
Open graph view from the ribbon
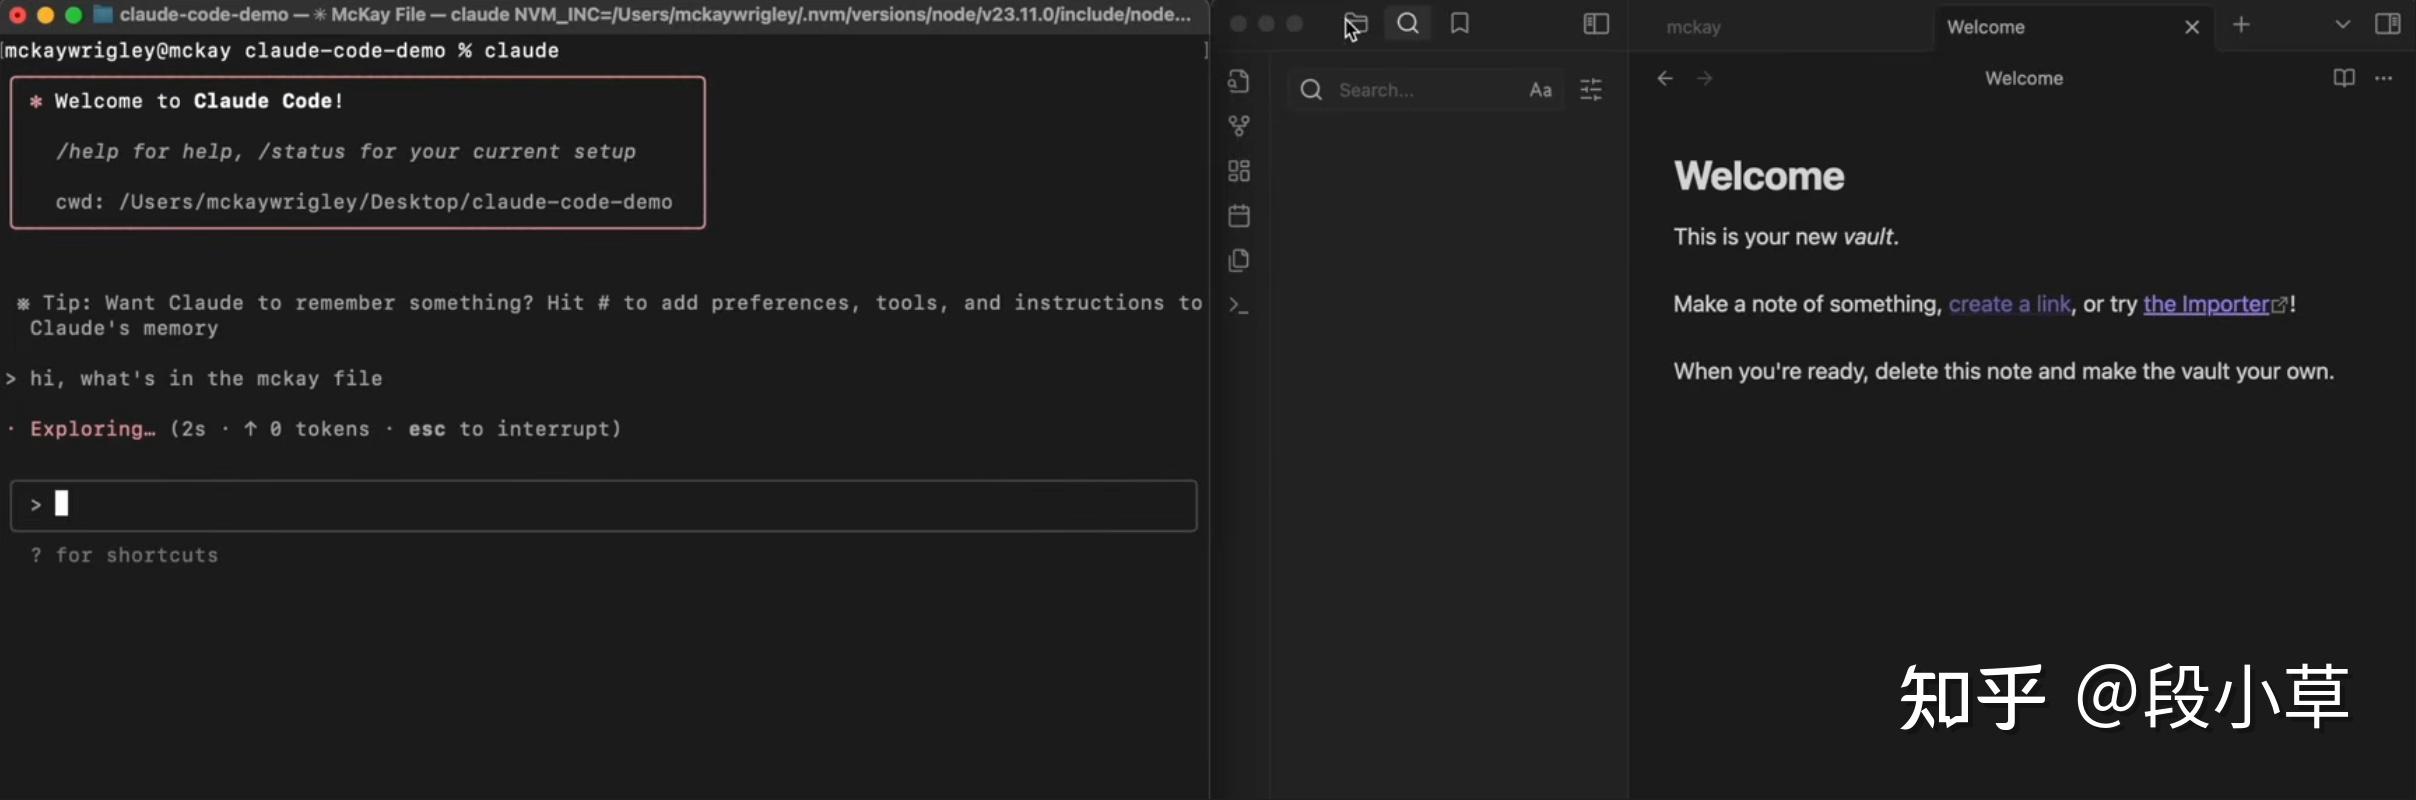click(x=1239, y=126)
